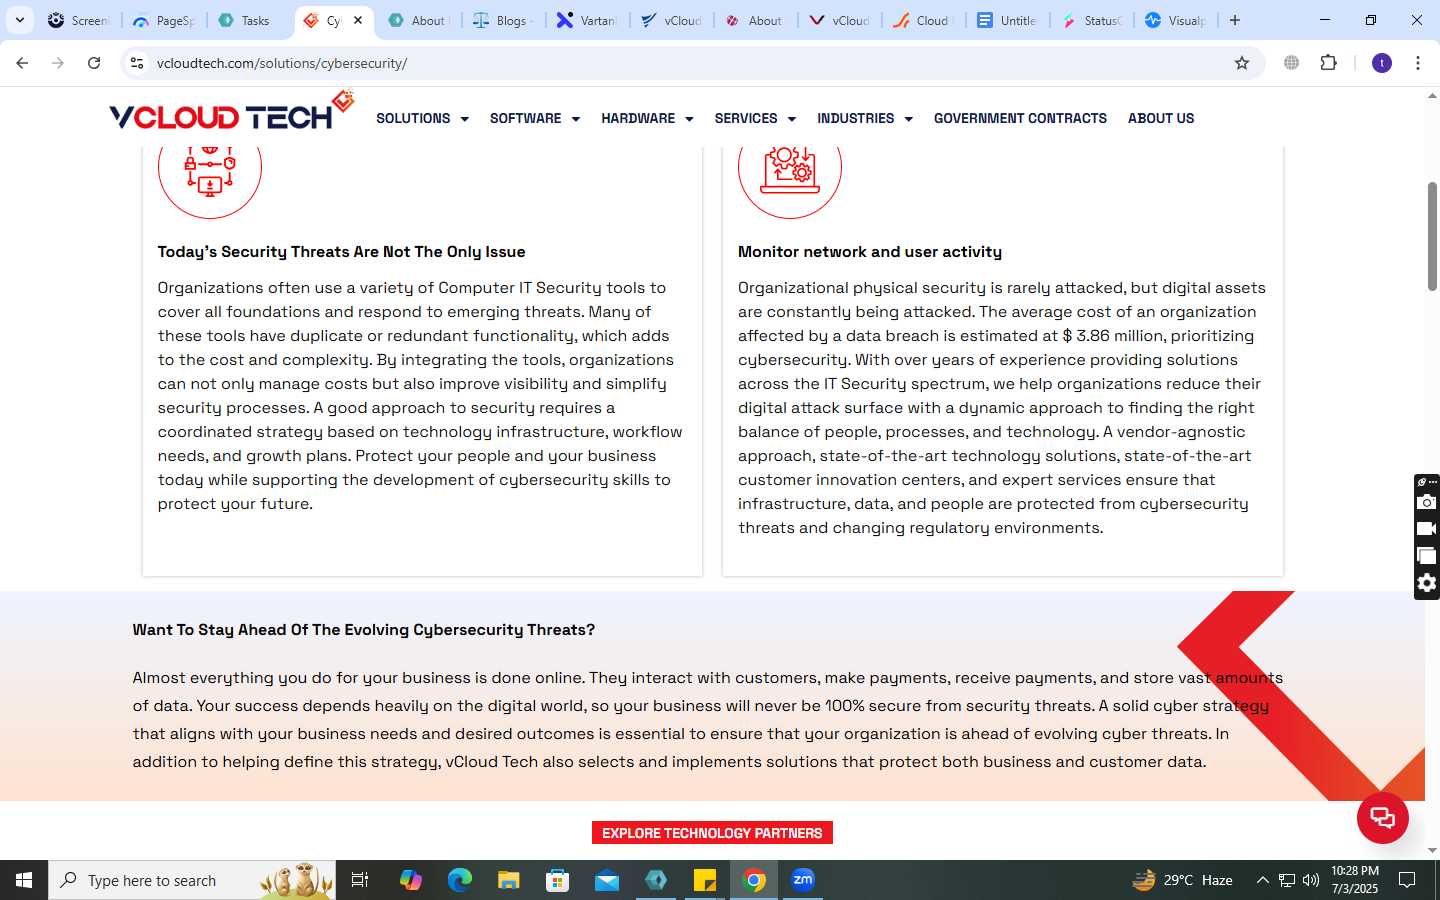Click the security network icon in left card
Screen dimensions: 1440x900
click(x=210, y=167)
